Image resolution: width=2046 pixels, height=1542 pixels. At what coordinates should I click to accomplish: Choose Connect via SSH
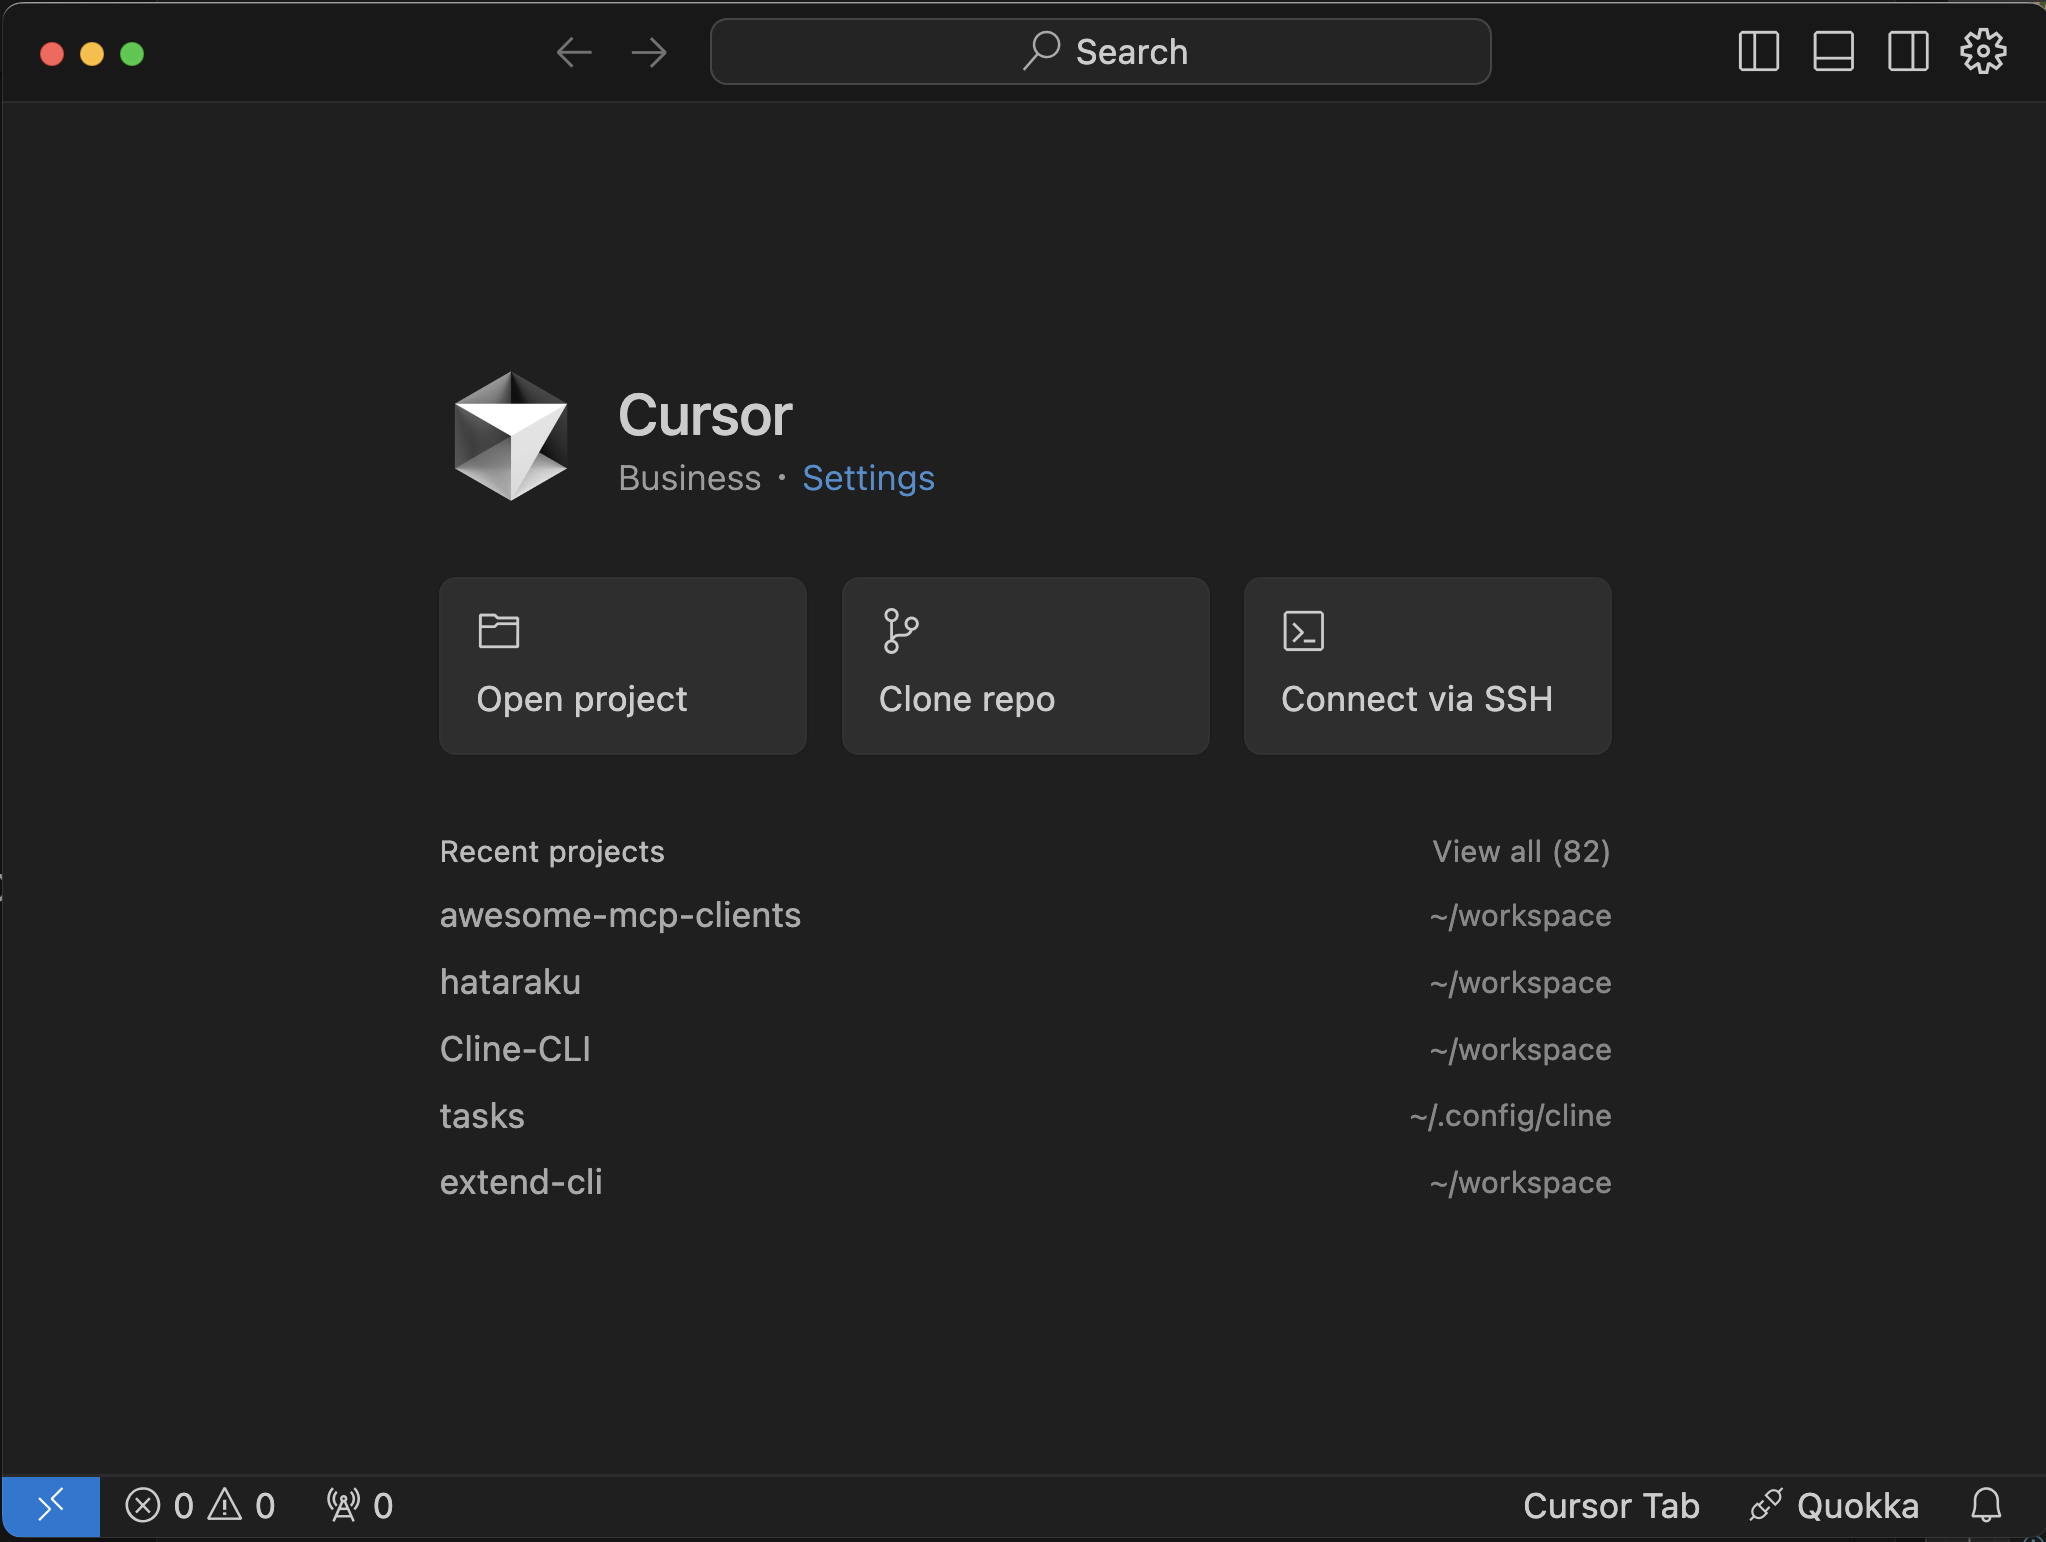(1426, 665)
